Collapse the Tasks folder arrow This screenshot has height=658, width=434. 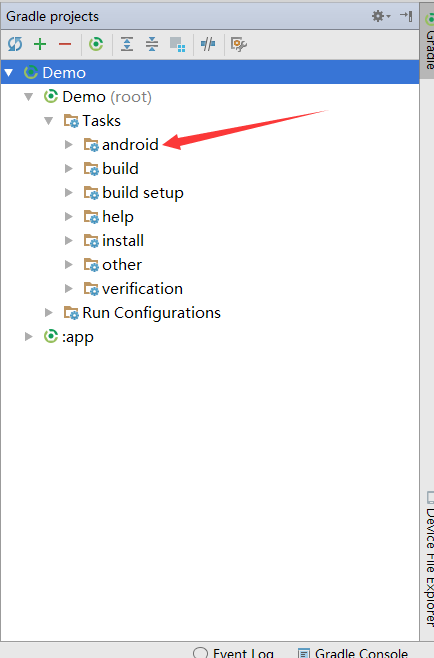pyautogui.click(x=49, y=121)
